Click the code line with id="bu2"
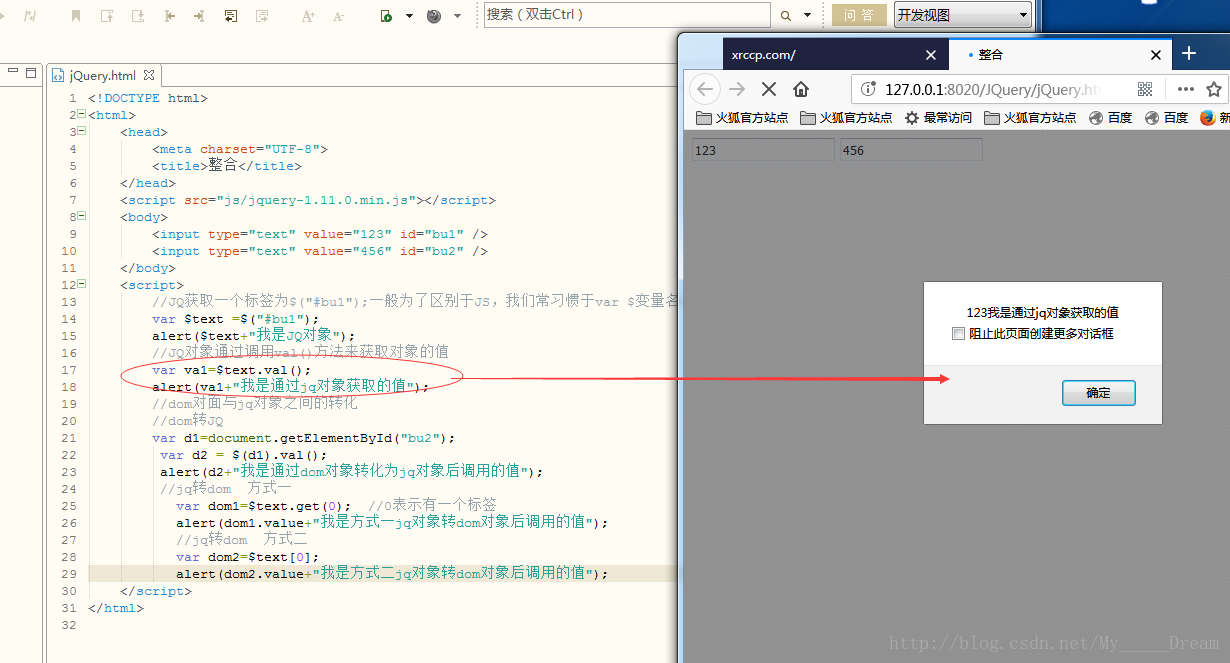Screen dimensions: 1230x663 (320, 251)
